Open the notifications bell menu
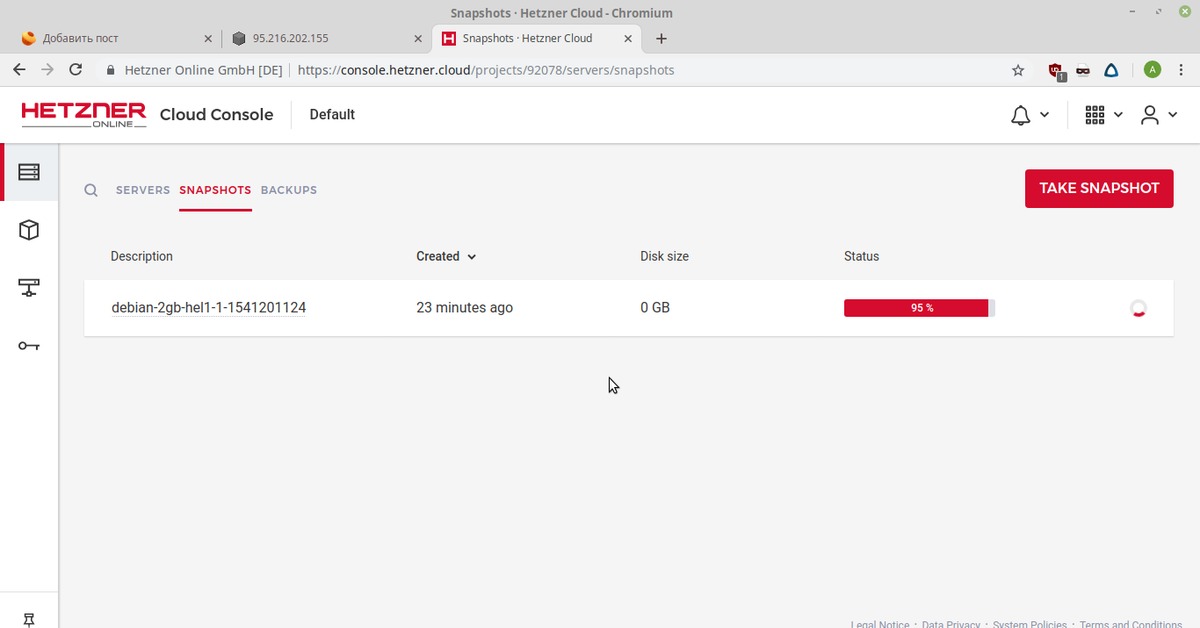 tap(1029, 115)
